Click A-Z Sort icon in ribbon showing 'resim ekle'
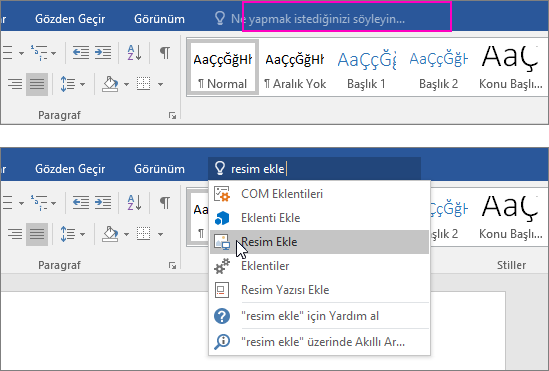The width and height of the screenshot is (549, 371). coord(134,202)
